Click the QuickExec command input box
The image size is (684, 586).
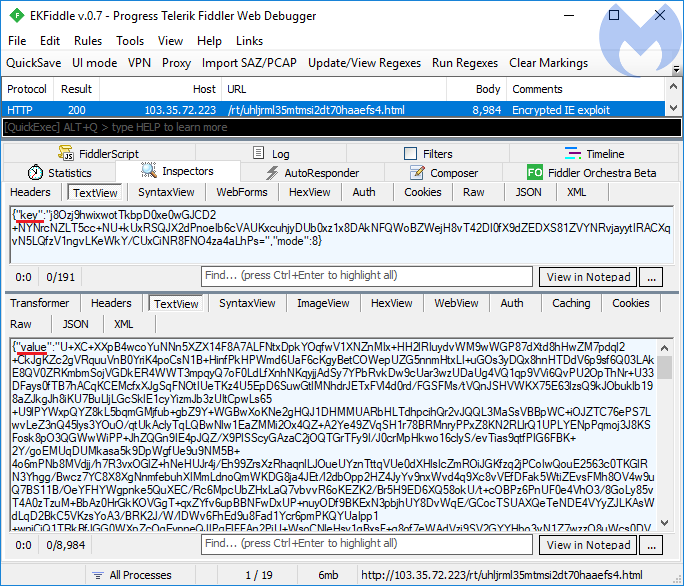[340, 127]
